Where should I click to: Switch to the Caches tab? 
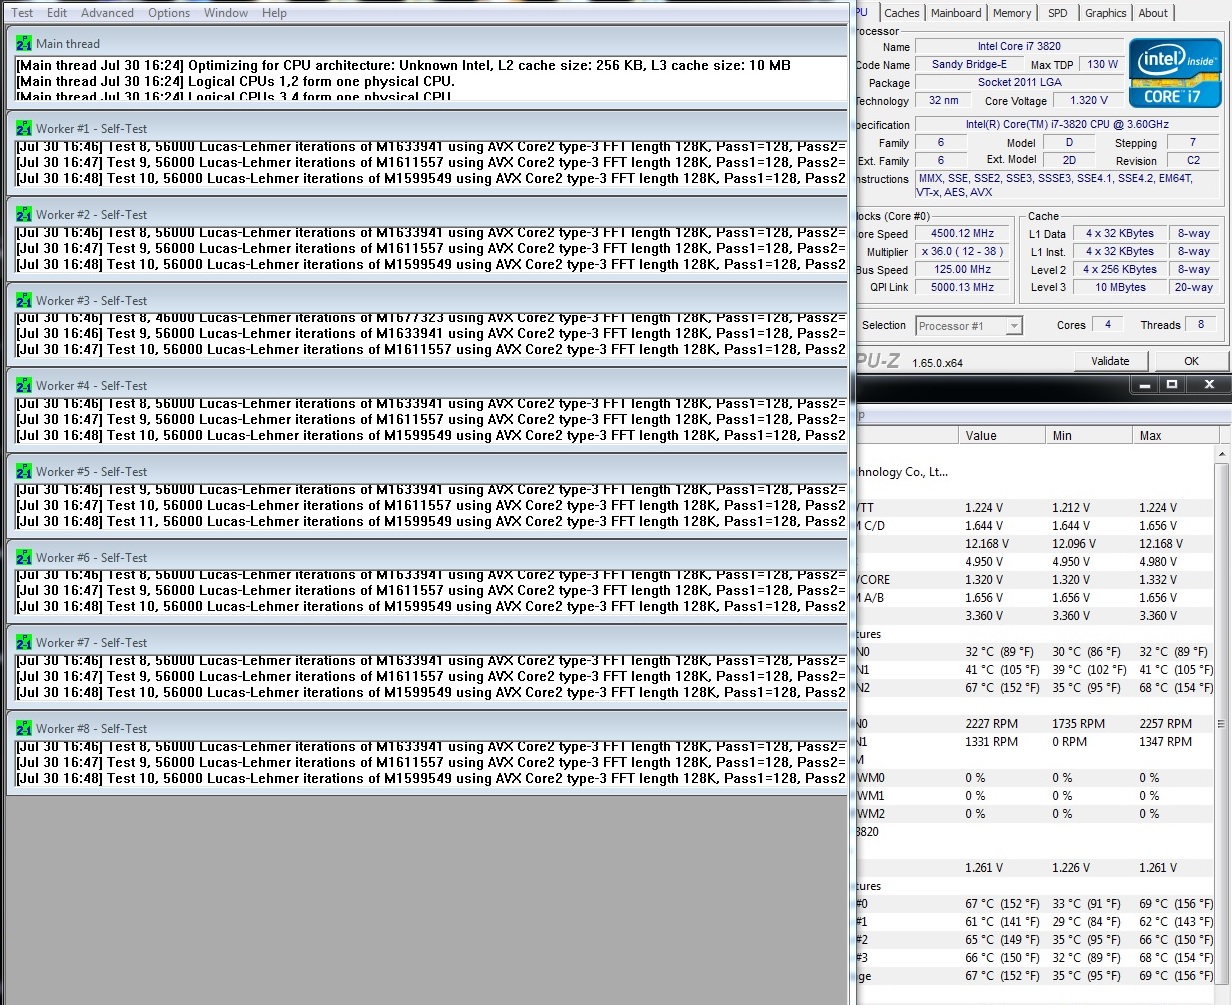(x=901, y=13)
